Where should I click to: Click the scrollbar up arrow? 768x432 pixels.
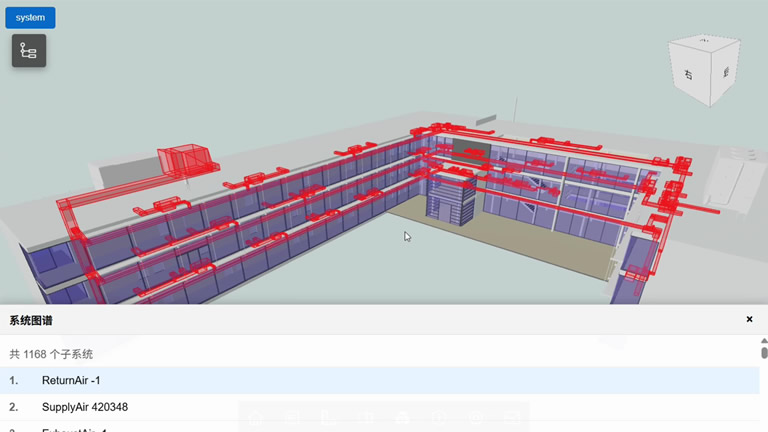point(764,340)
